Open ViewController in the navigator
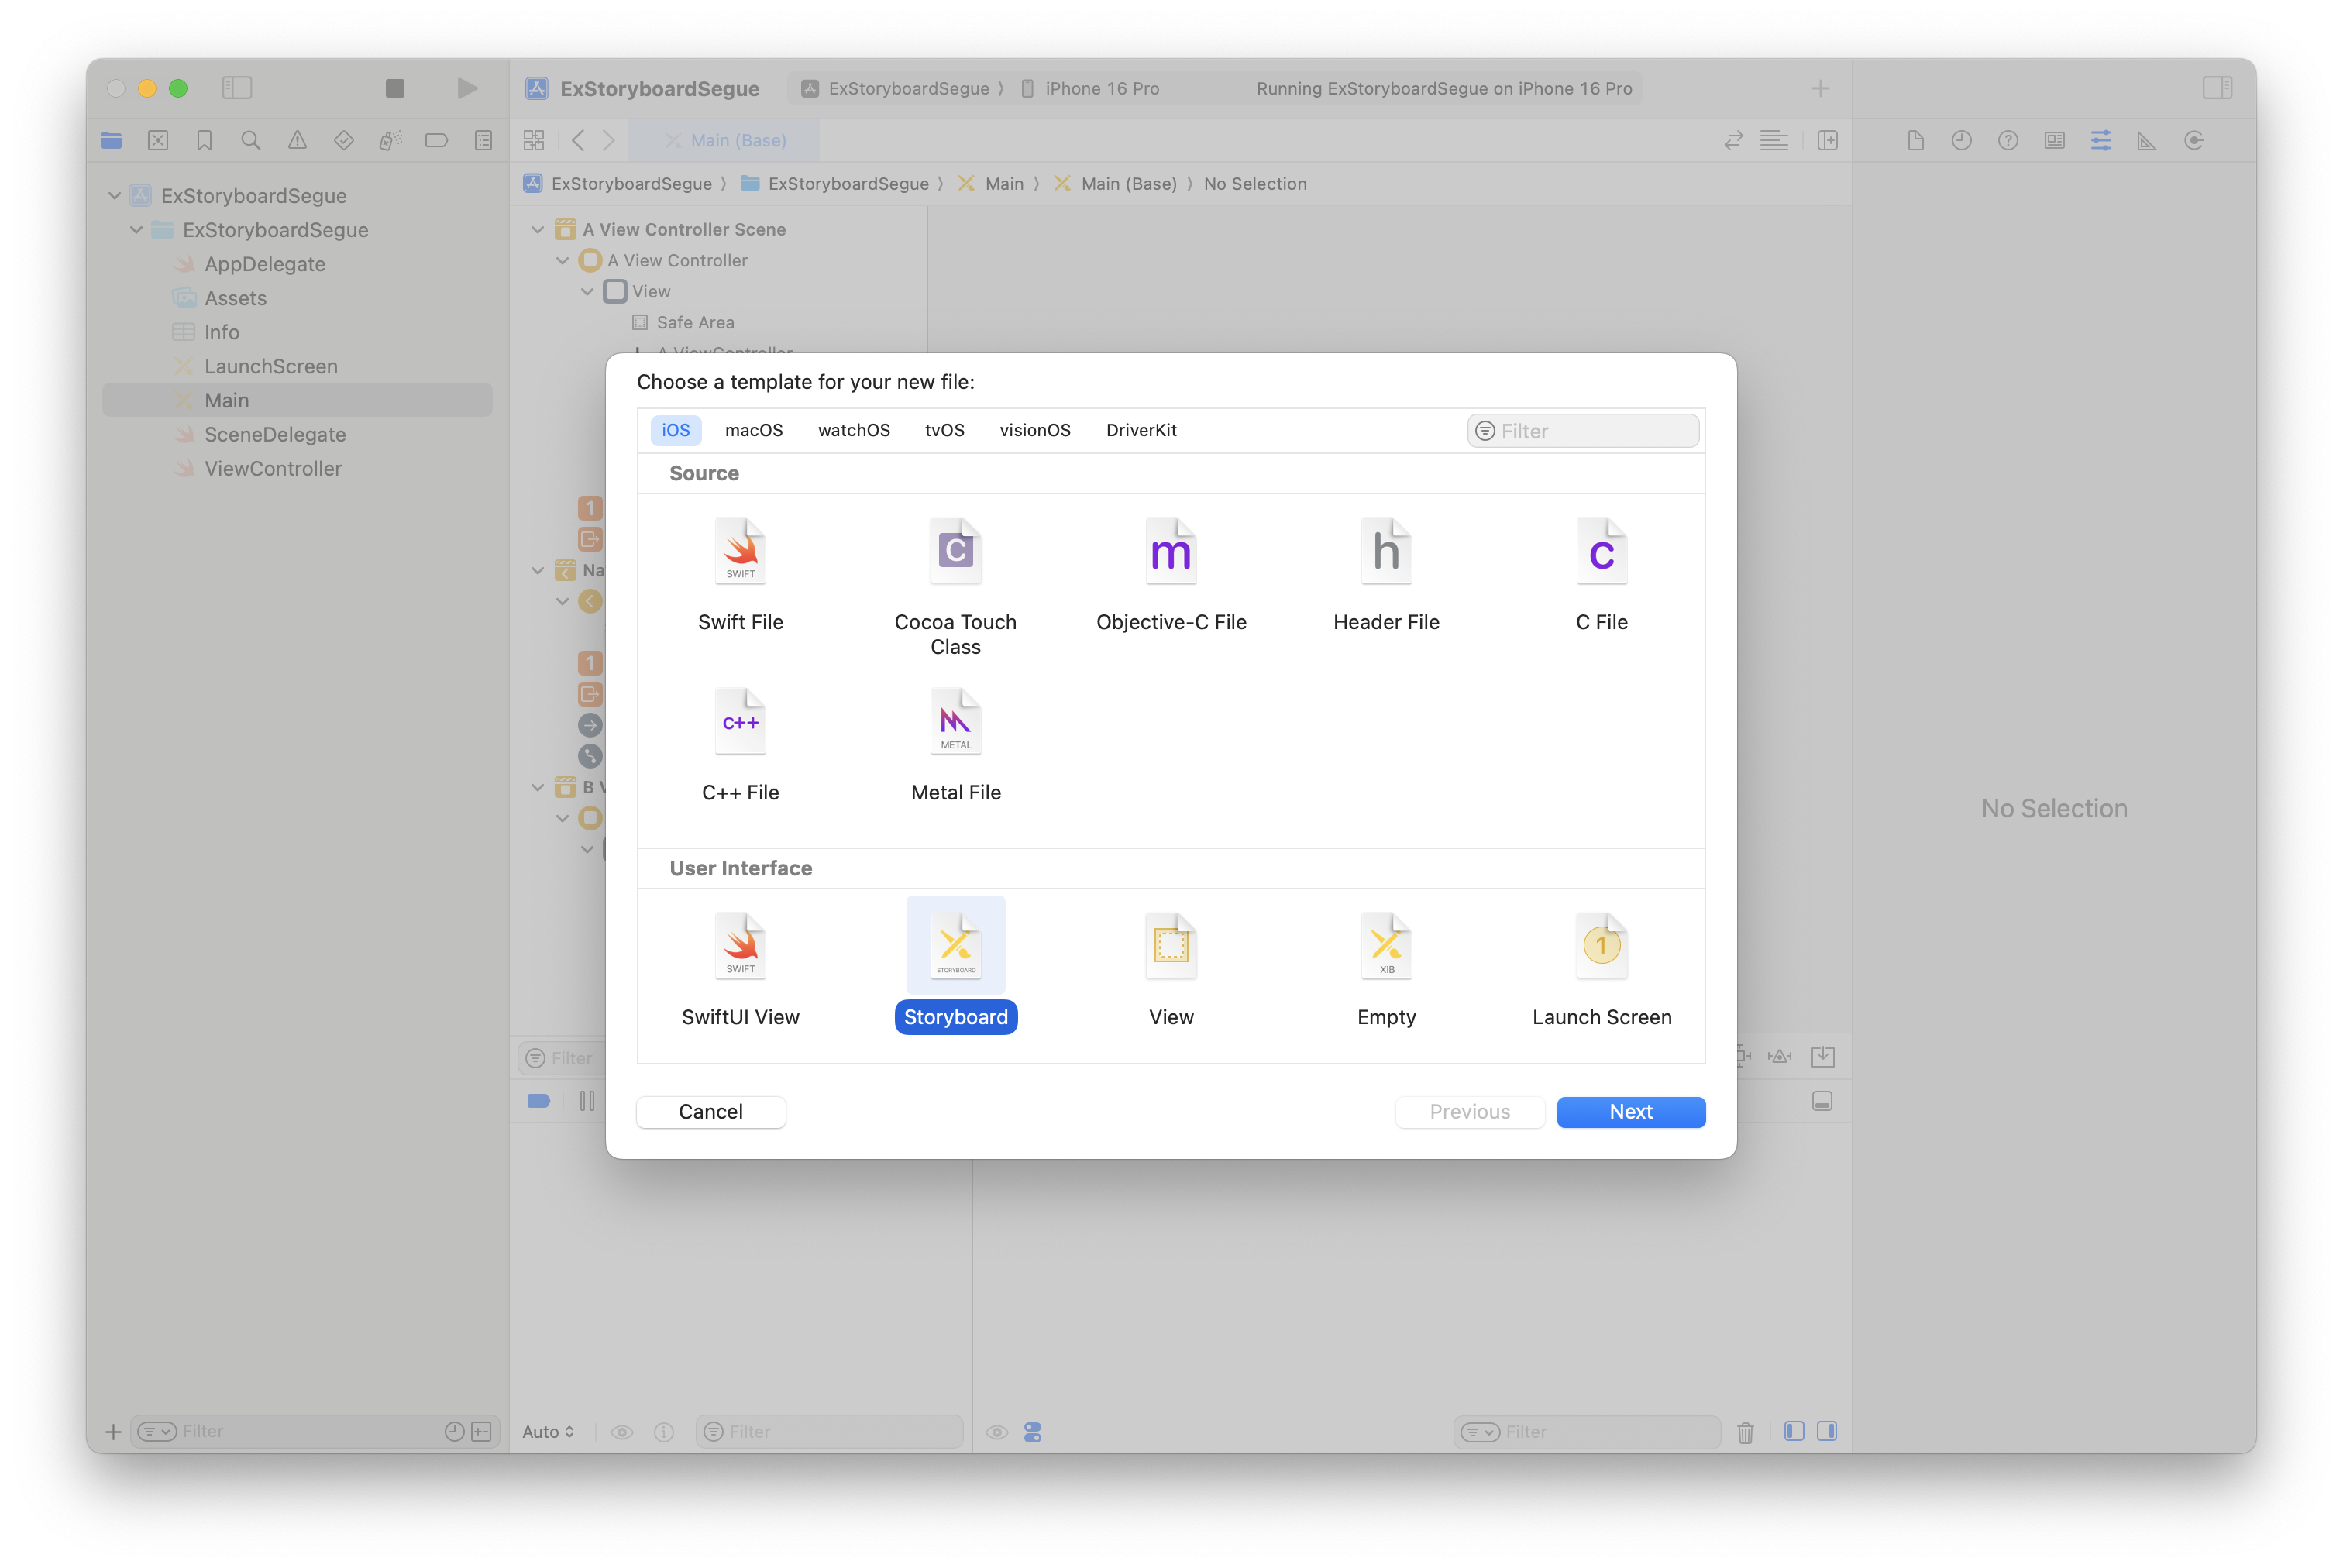 [x=272, y=468]
